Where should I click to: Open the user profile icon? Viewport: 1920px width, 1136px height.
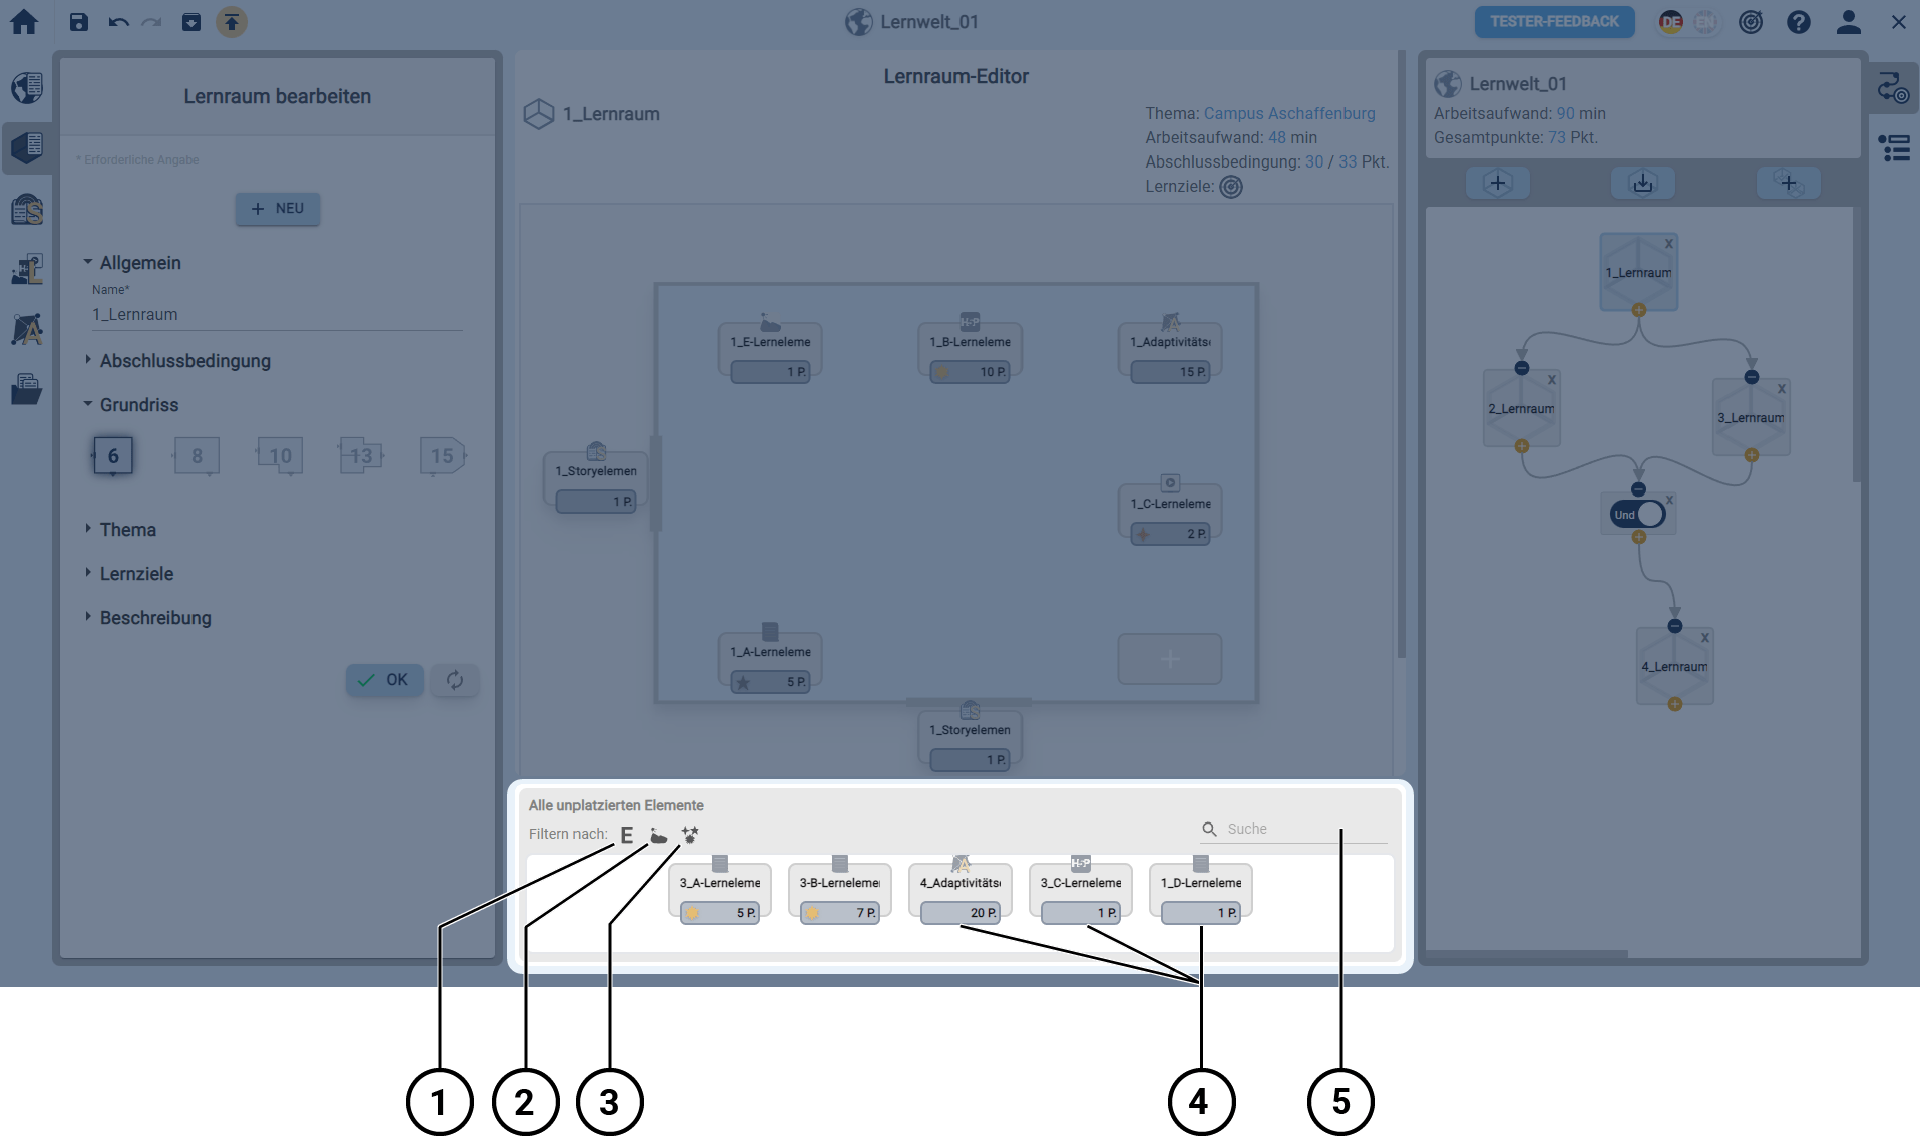[x=1848, y=21]
